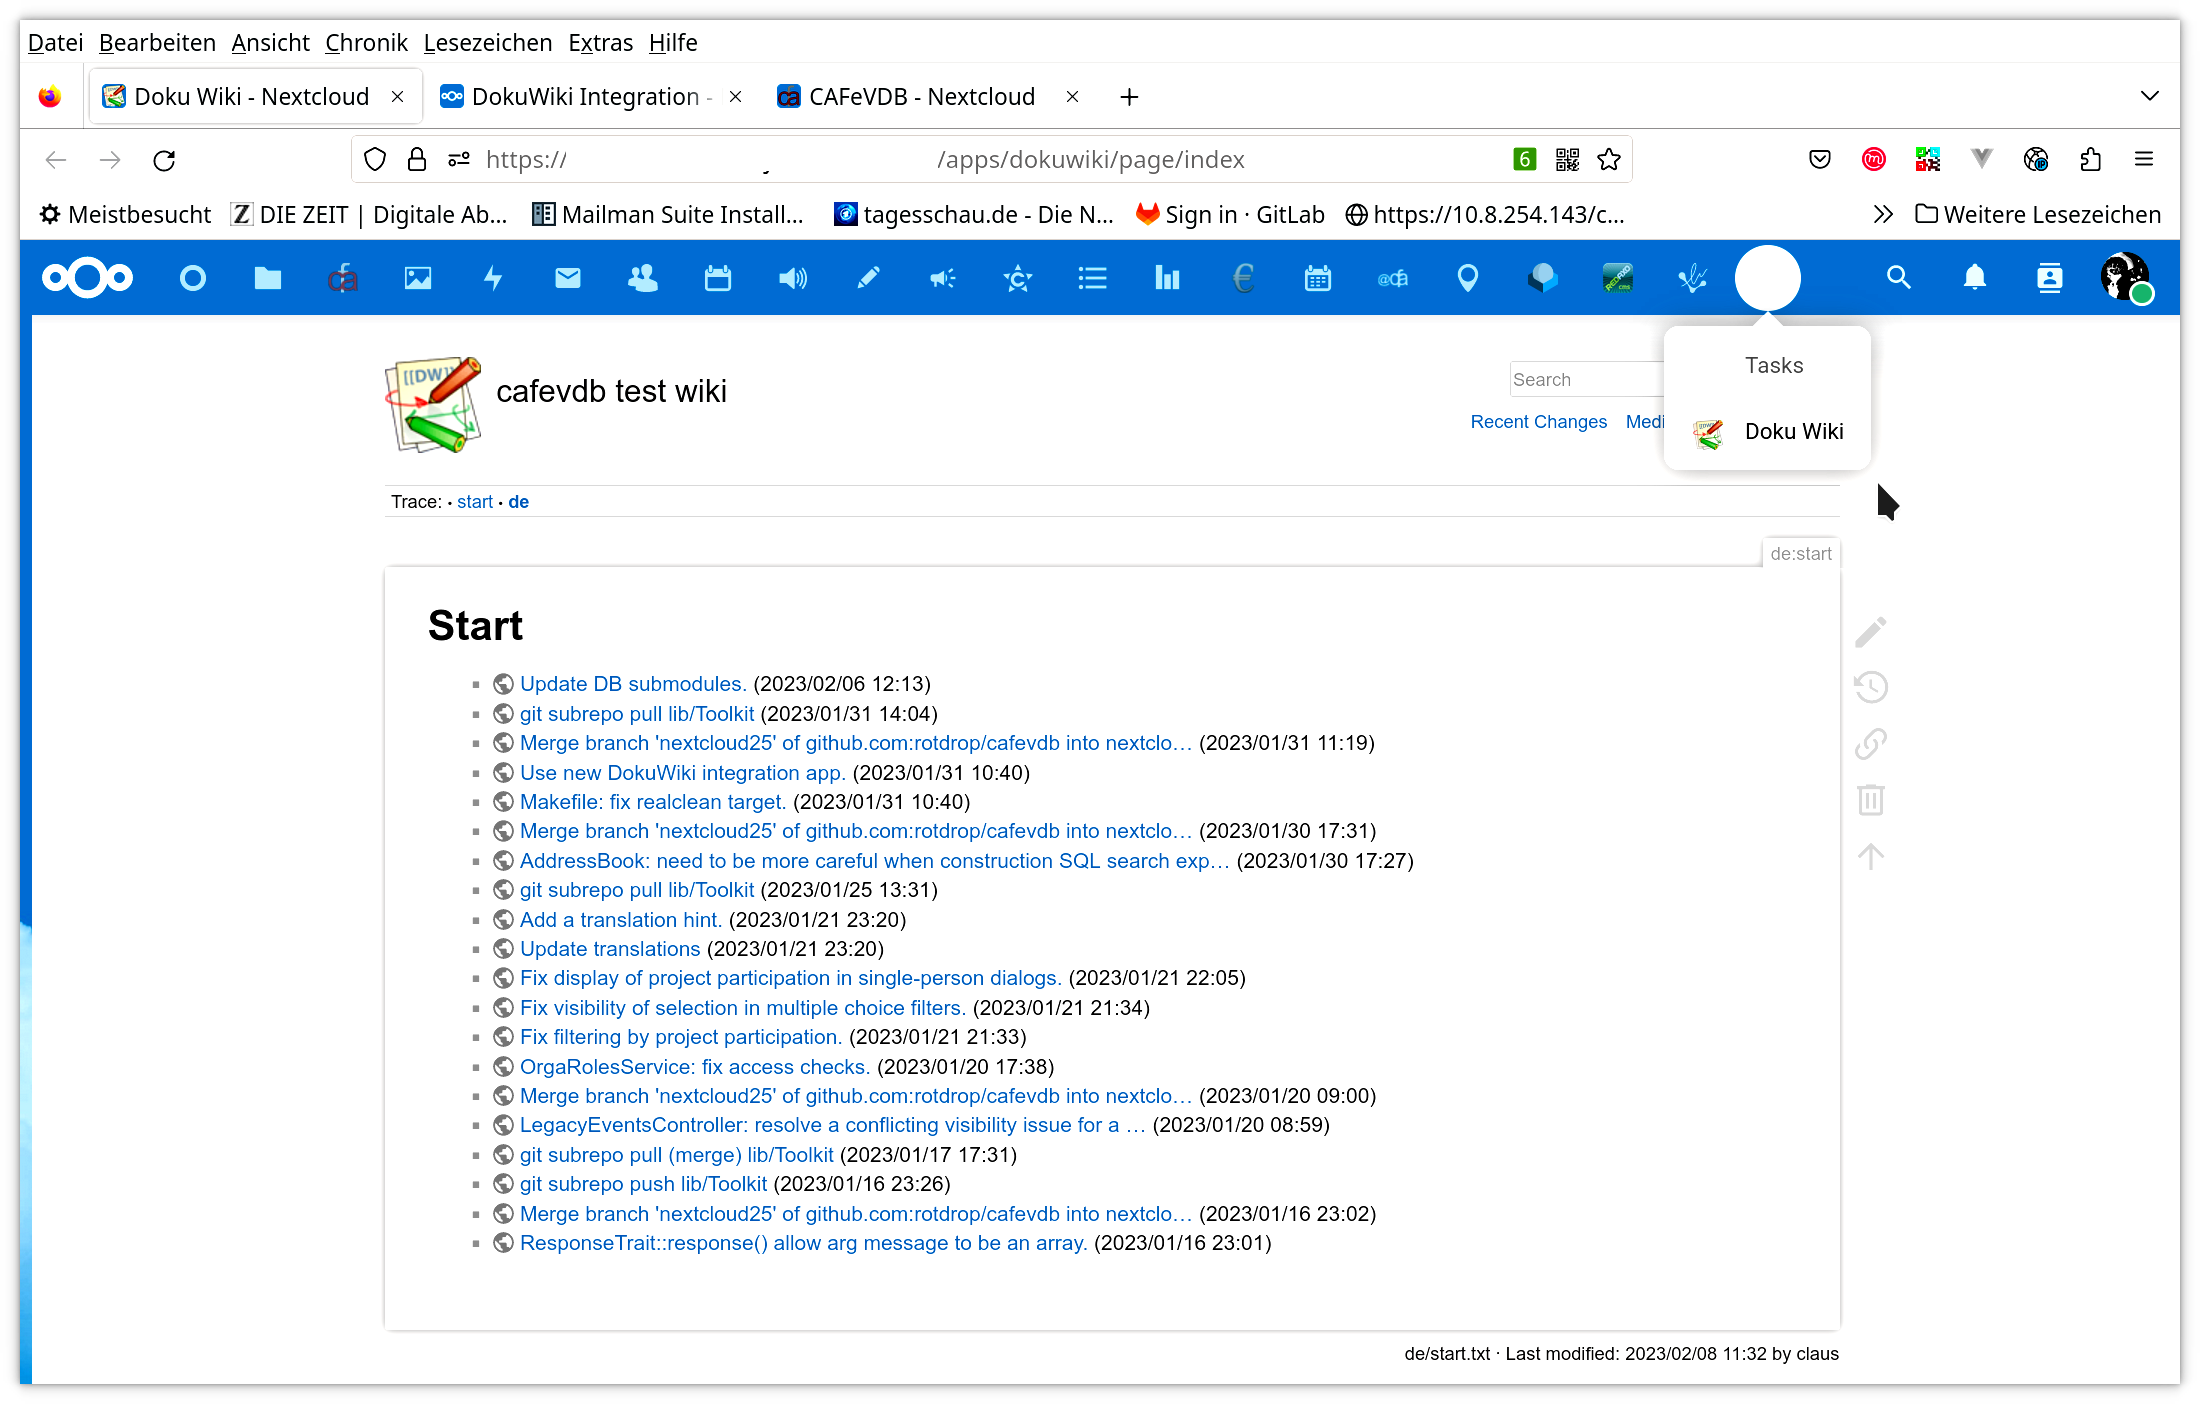Expand the list all tabs chevron
Viewport: 2200px width, 1404px height.
tap(2149, 96)
